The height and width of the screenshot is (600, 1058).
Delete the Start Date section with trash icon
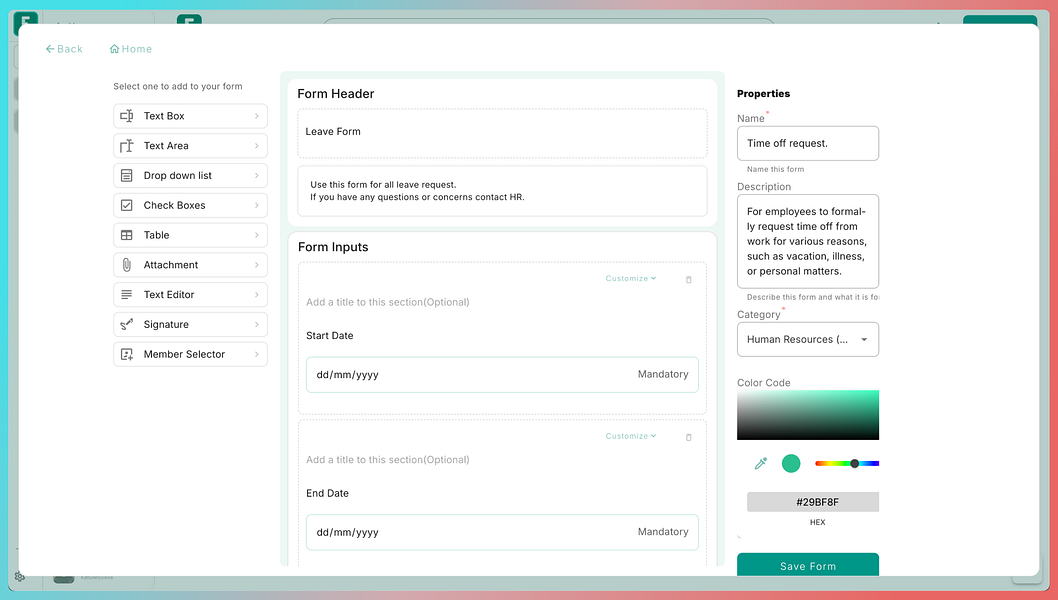pos(688,279)
